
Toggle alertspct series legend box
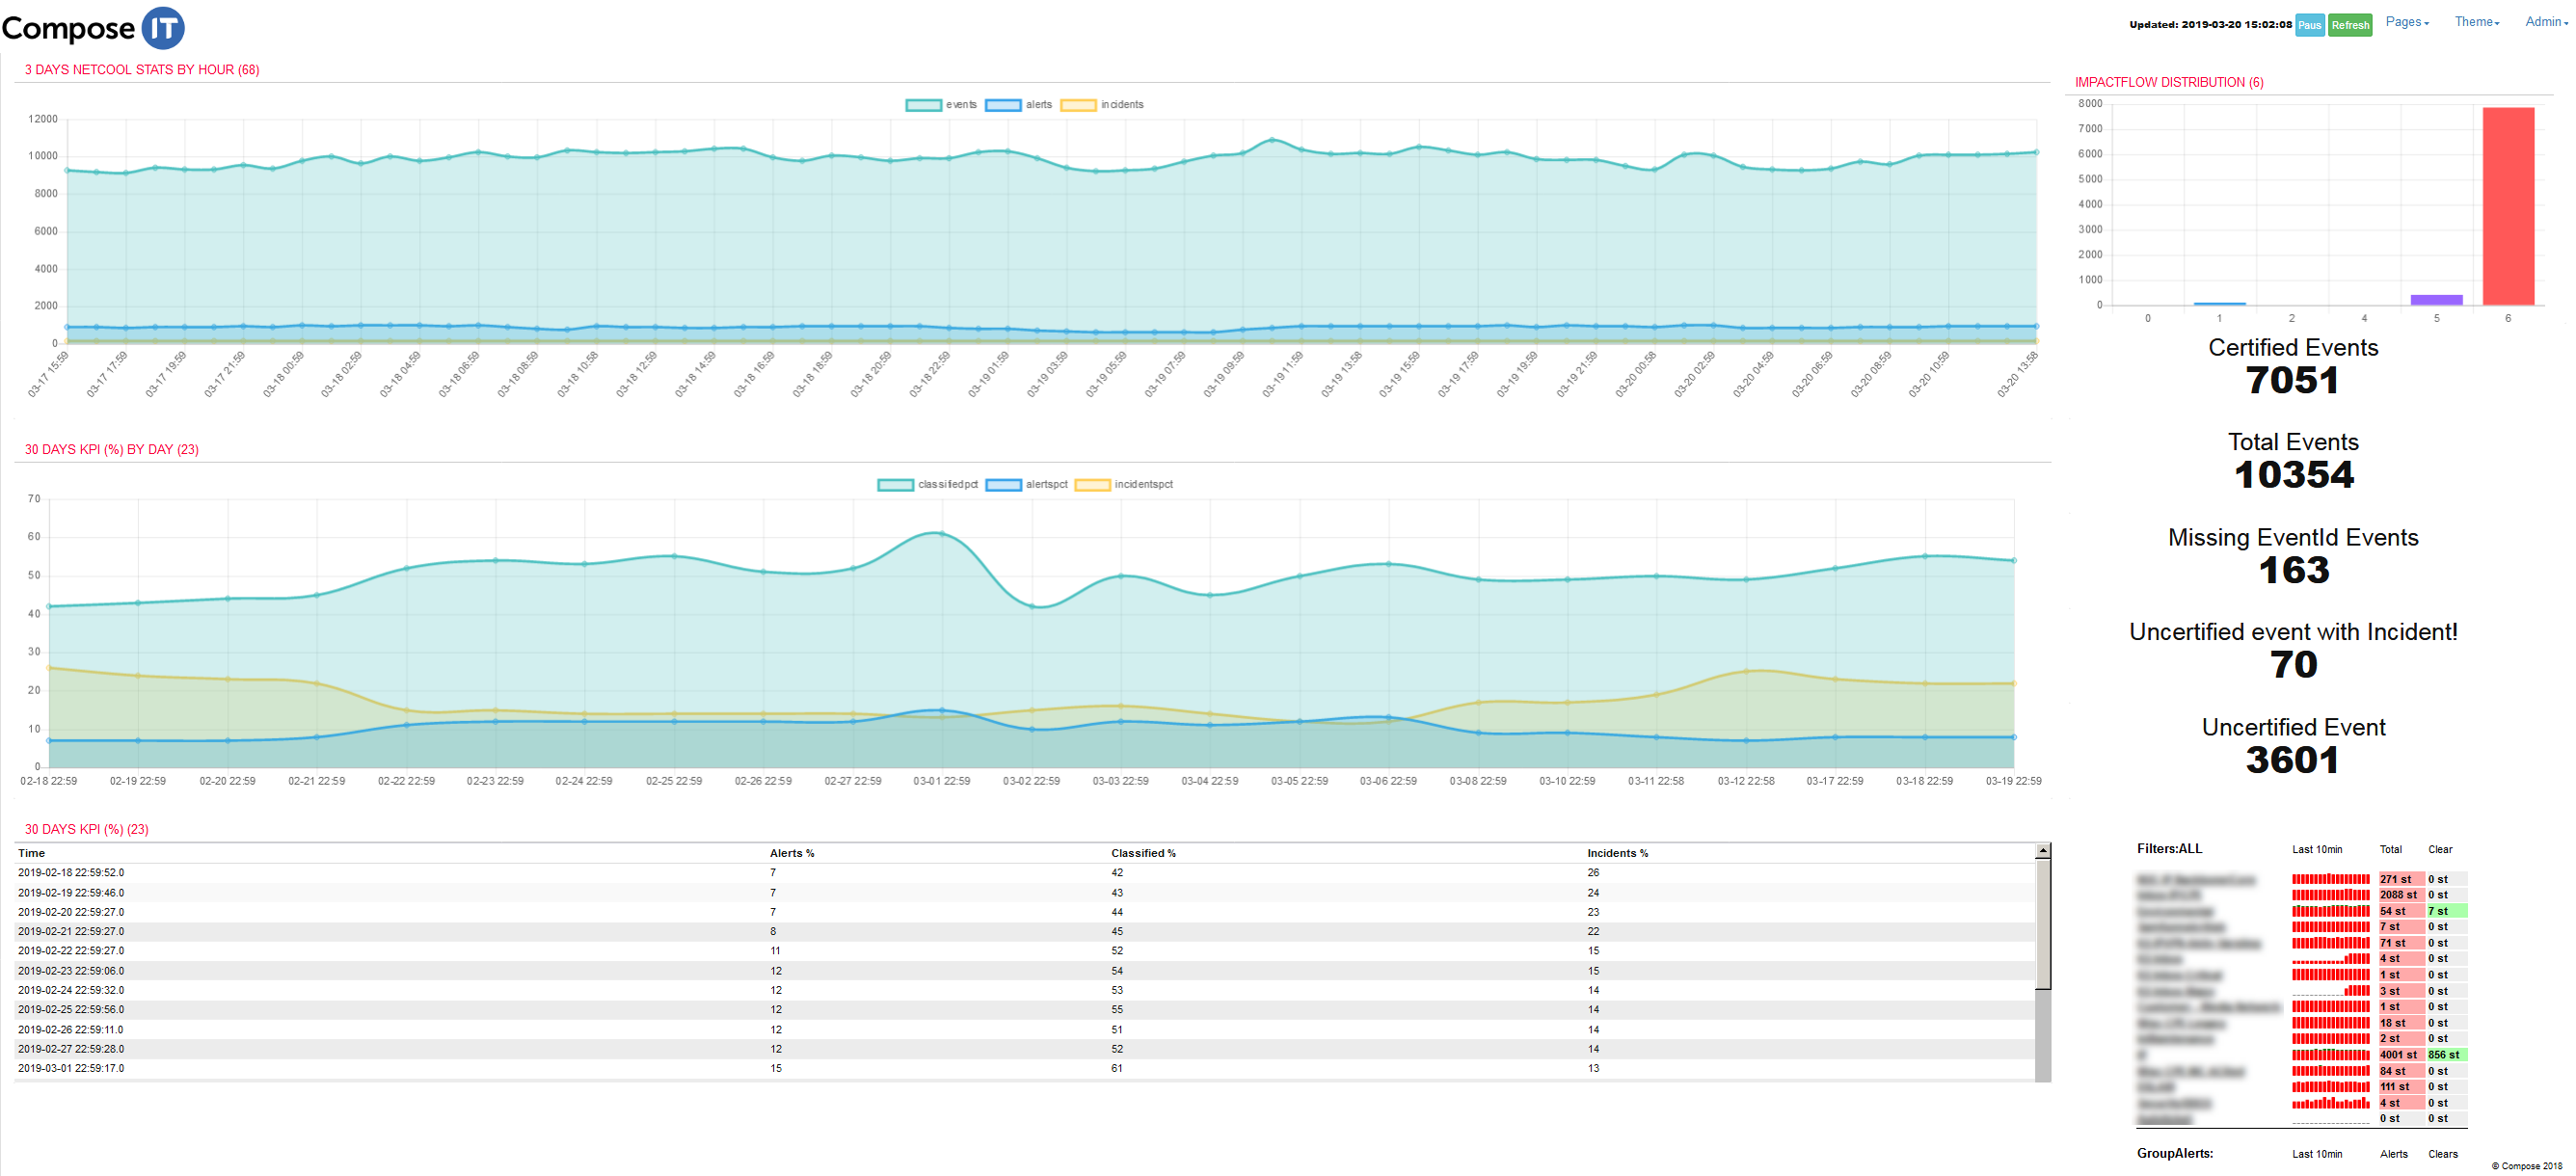pos(1002,485)
